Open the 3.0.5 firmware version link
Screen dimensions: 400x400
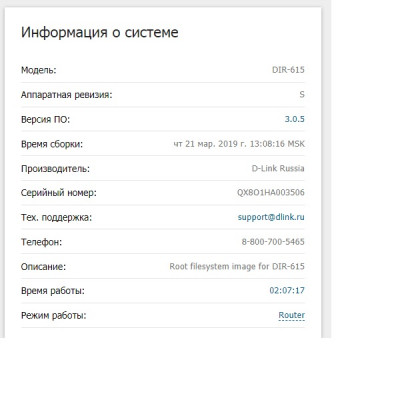tap(294, 119)
